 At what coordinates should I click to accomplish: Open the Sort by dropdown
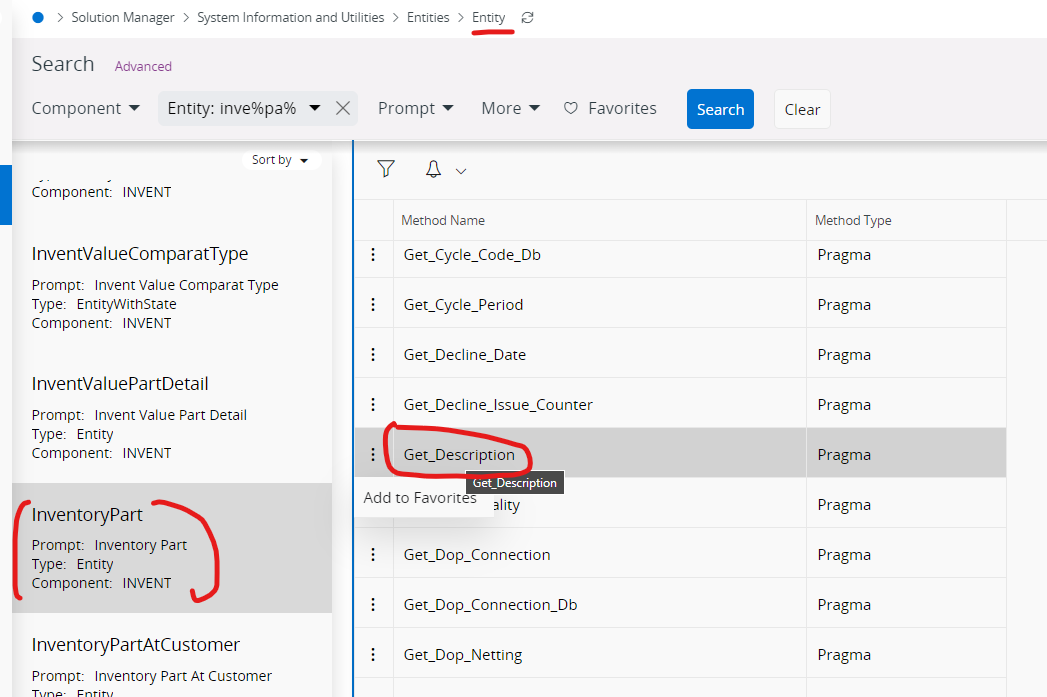280,160
